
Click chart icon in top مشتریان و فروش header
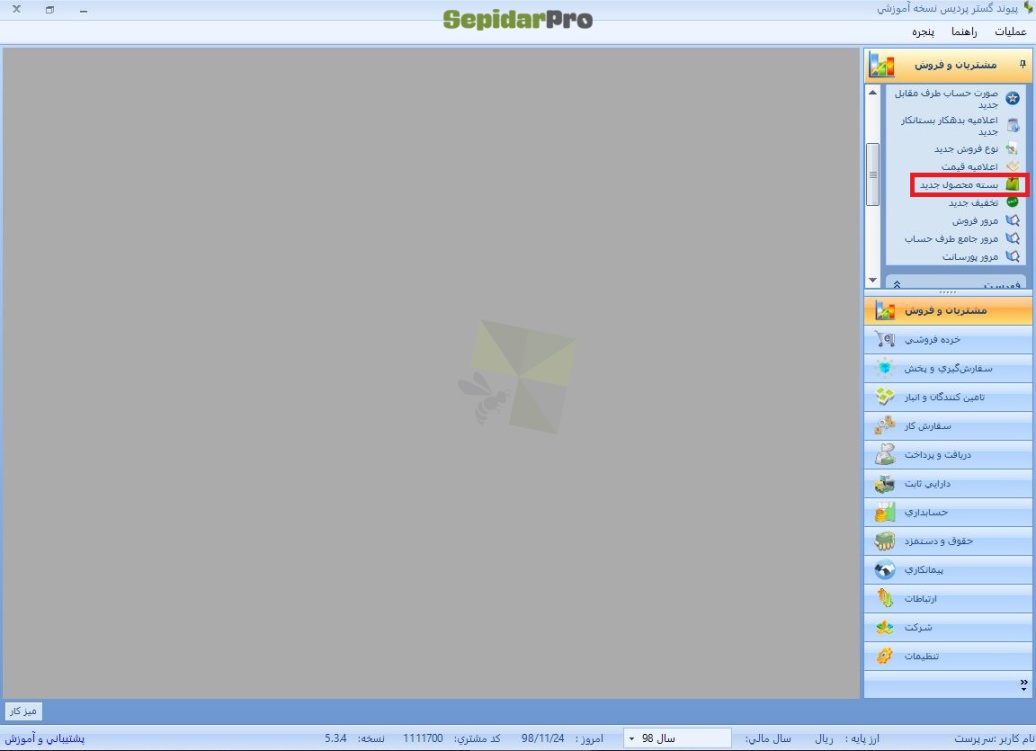click(x=882, y=65)
